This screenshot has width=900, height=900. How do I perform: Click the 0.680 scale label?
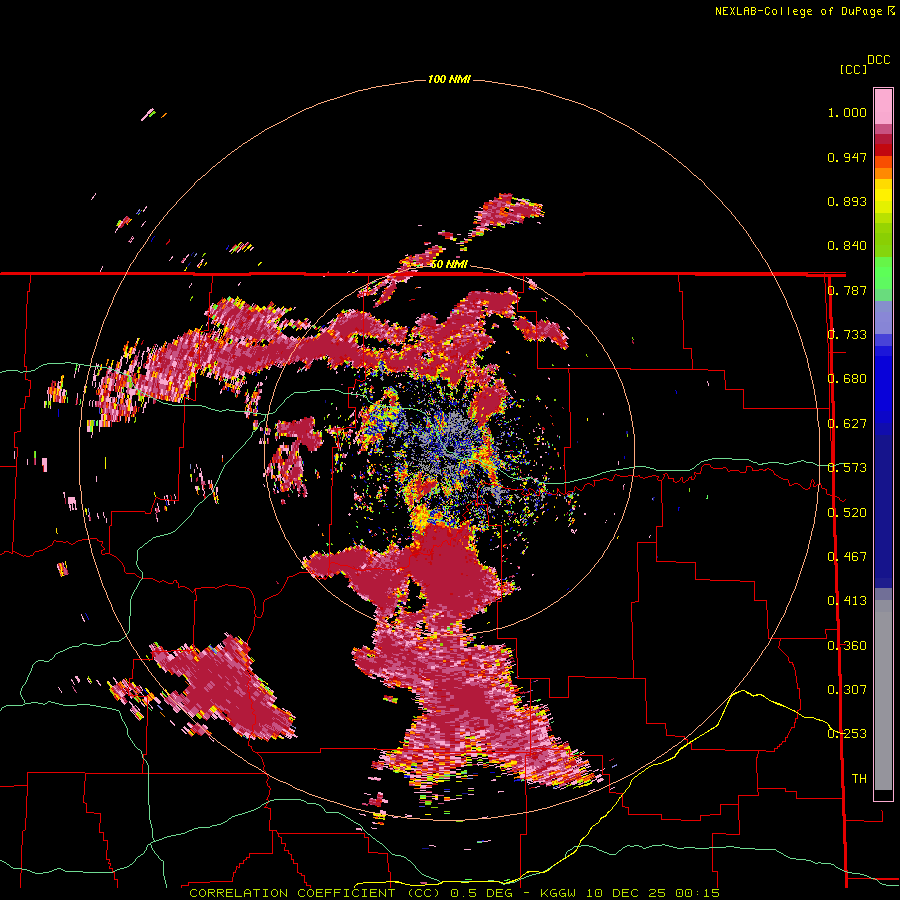[x=847, y=379]
